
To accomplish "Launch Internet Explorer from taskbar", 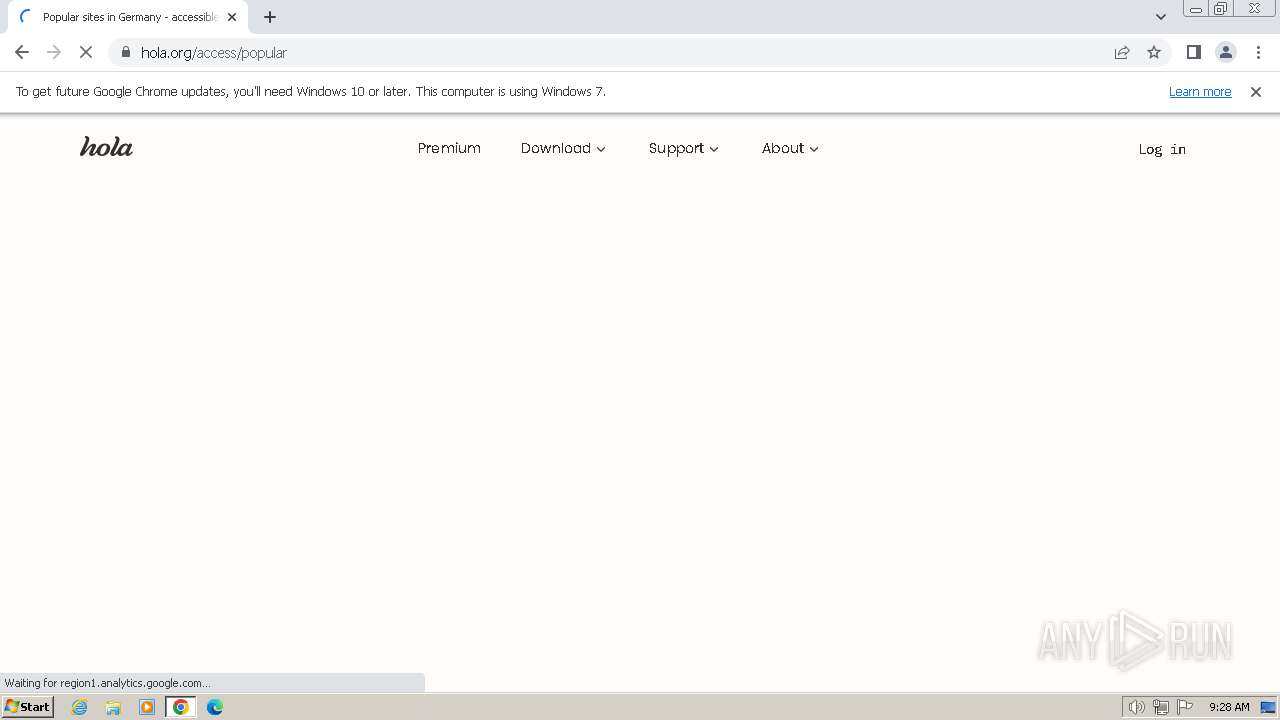I will [x=80, y=707].
